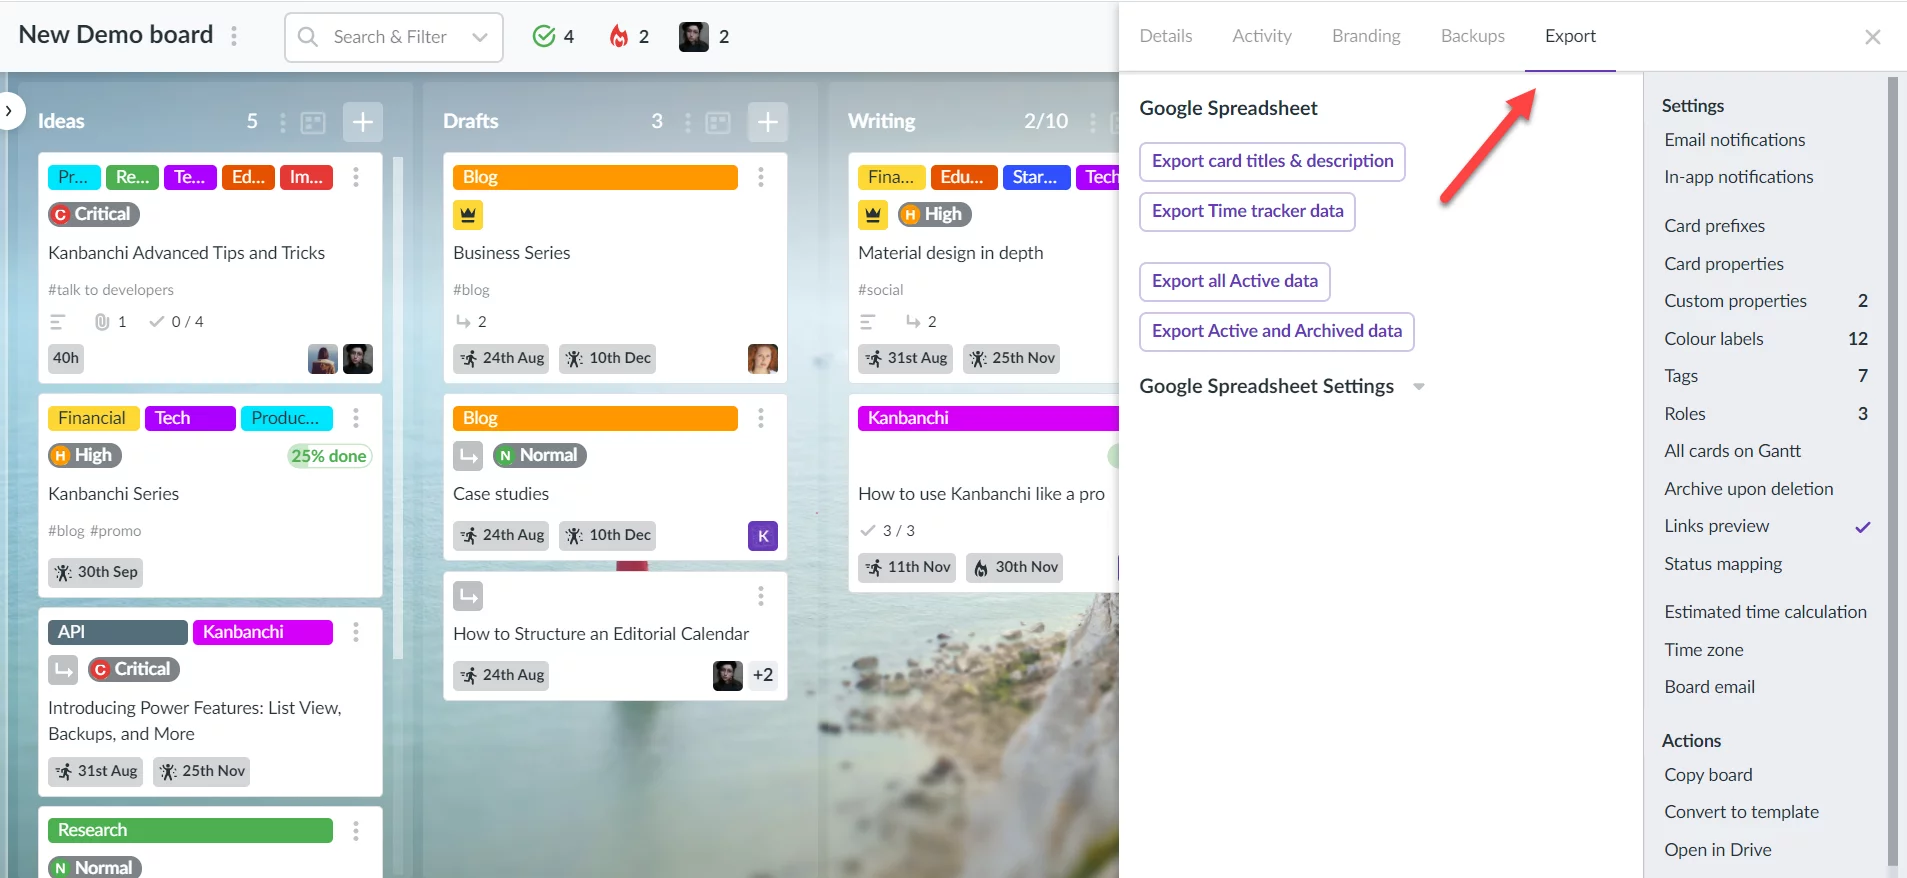Open In-app notifications setting
Image resolution: width=1907 pixels, height=878 pixels.
[x=1739, y=177]
